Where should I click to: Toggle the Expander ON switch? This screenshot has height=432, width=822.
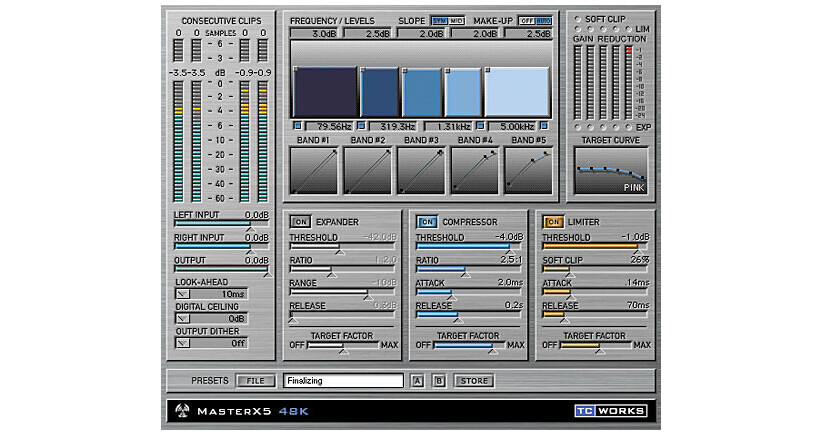(x=300, y=222)
